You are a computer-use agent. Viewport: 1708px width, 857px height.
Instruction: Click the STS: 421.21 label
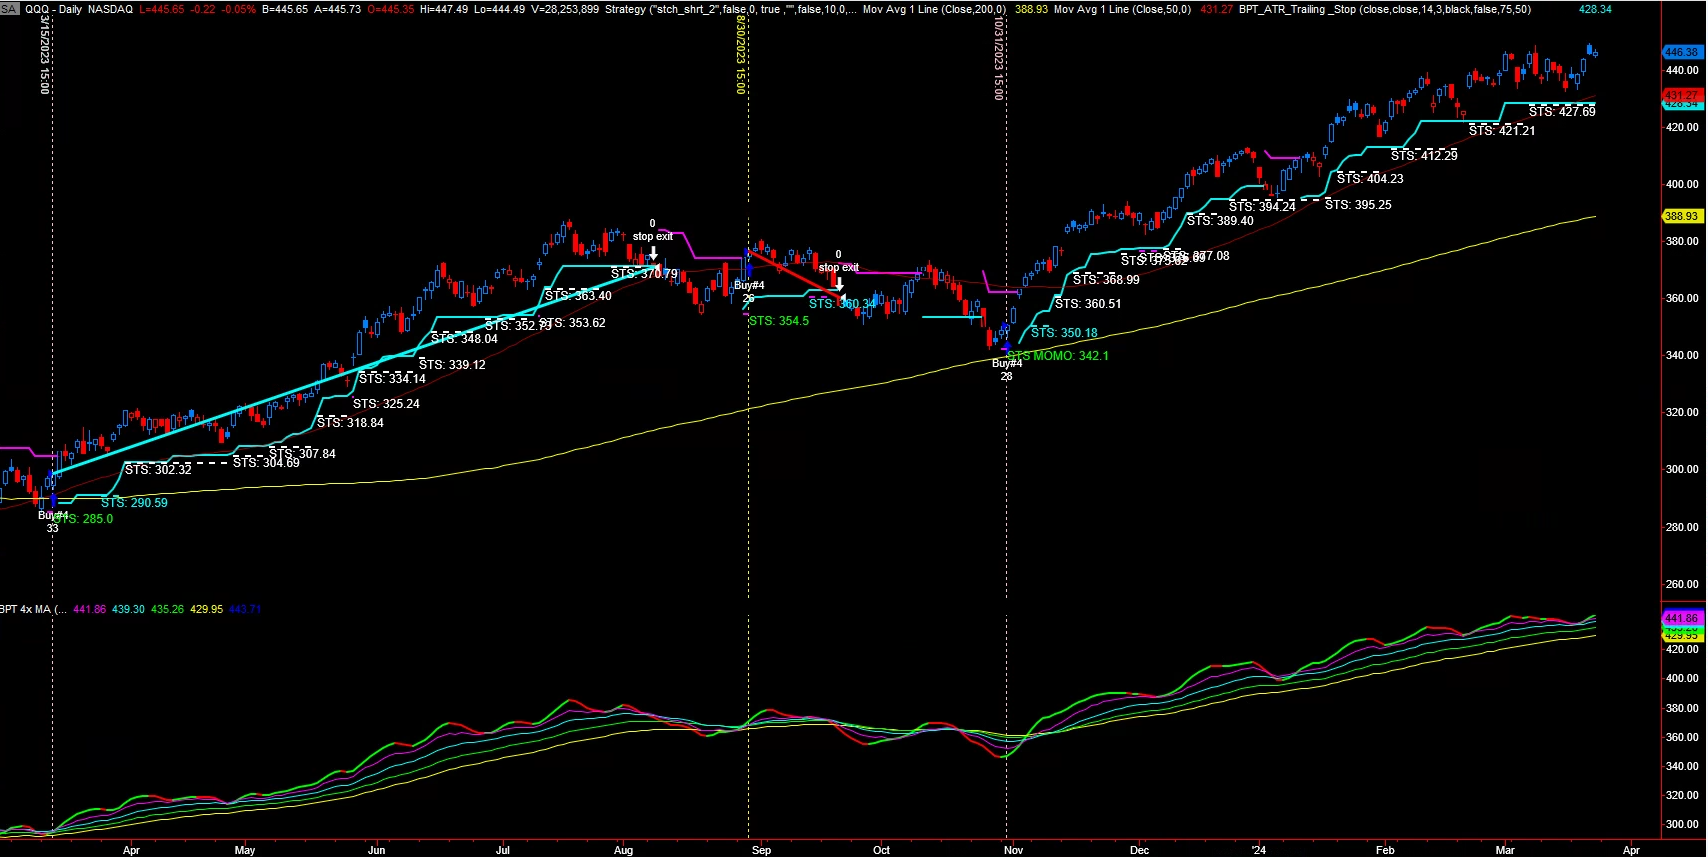pyautogui.click(x=1502, y=131)
